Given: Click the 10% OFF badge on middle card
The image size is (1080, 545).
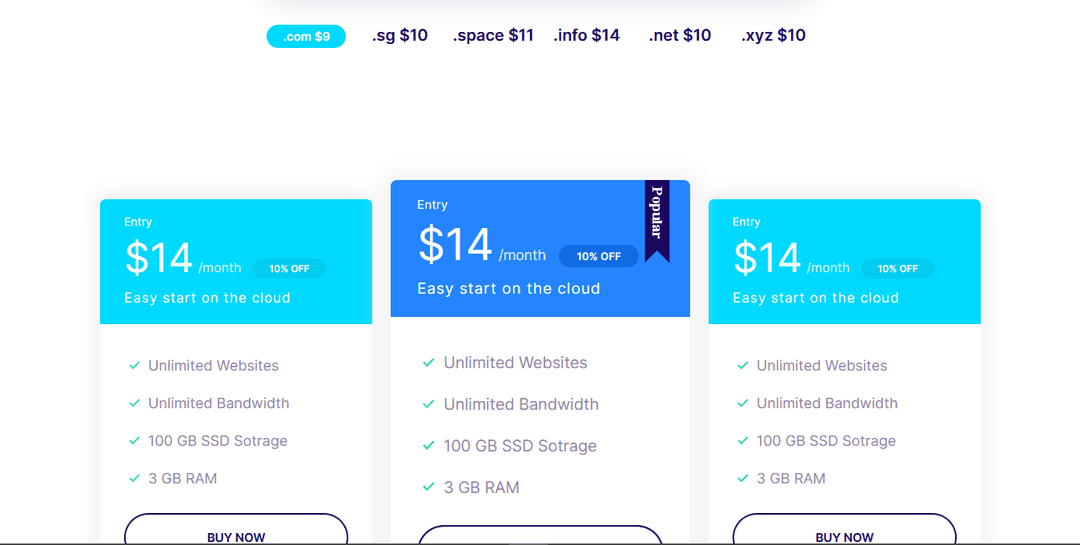Looking at the screenshot, I should [x=599, y=256].
